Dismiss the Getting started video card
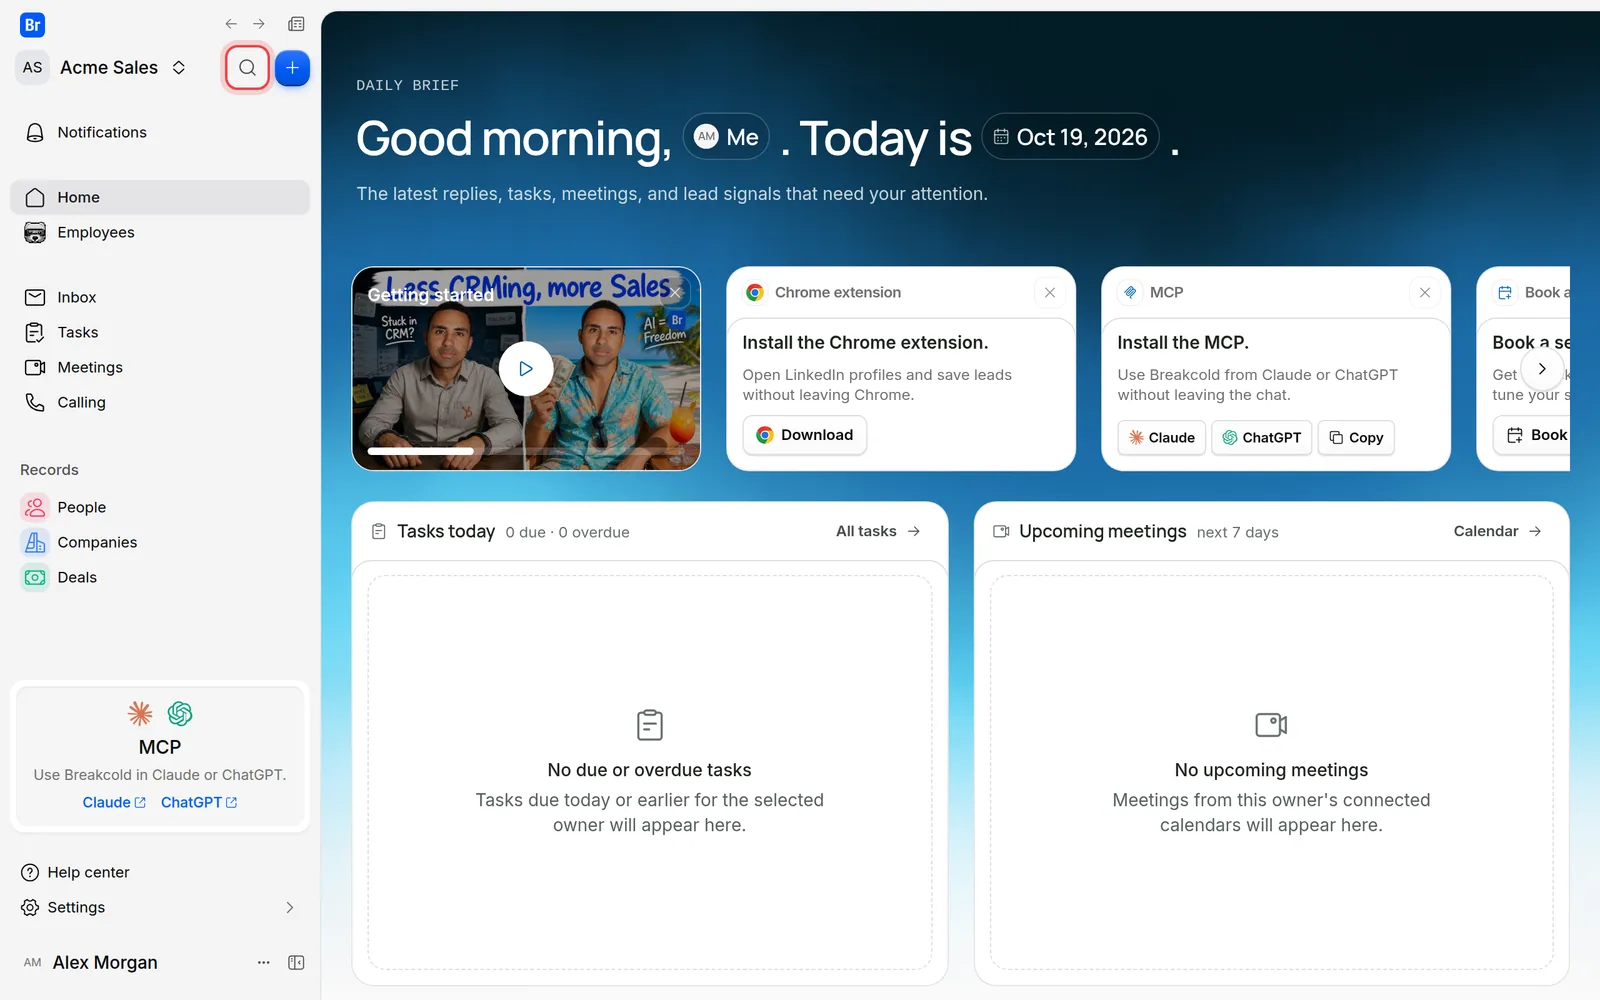Image resolution: width=1600 pixels, height=1000 pixels. coord(676,293)
